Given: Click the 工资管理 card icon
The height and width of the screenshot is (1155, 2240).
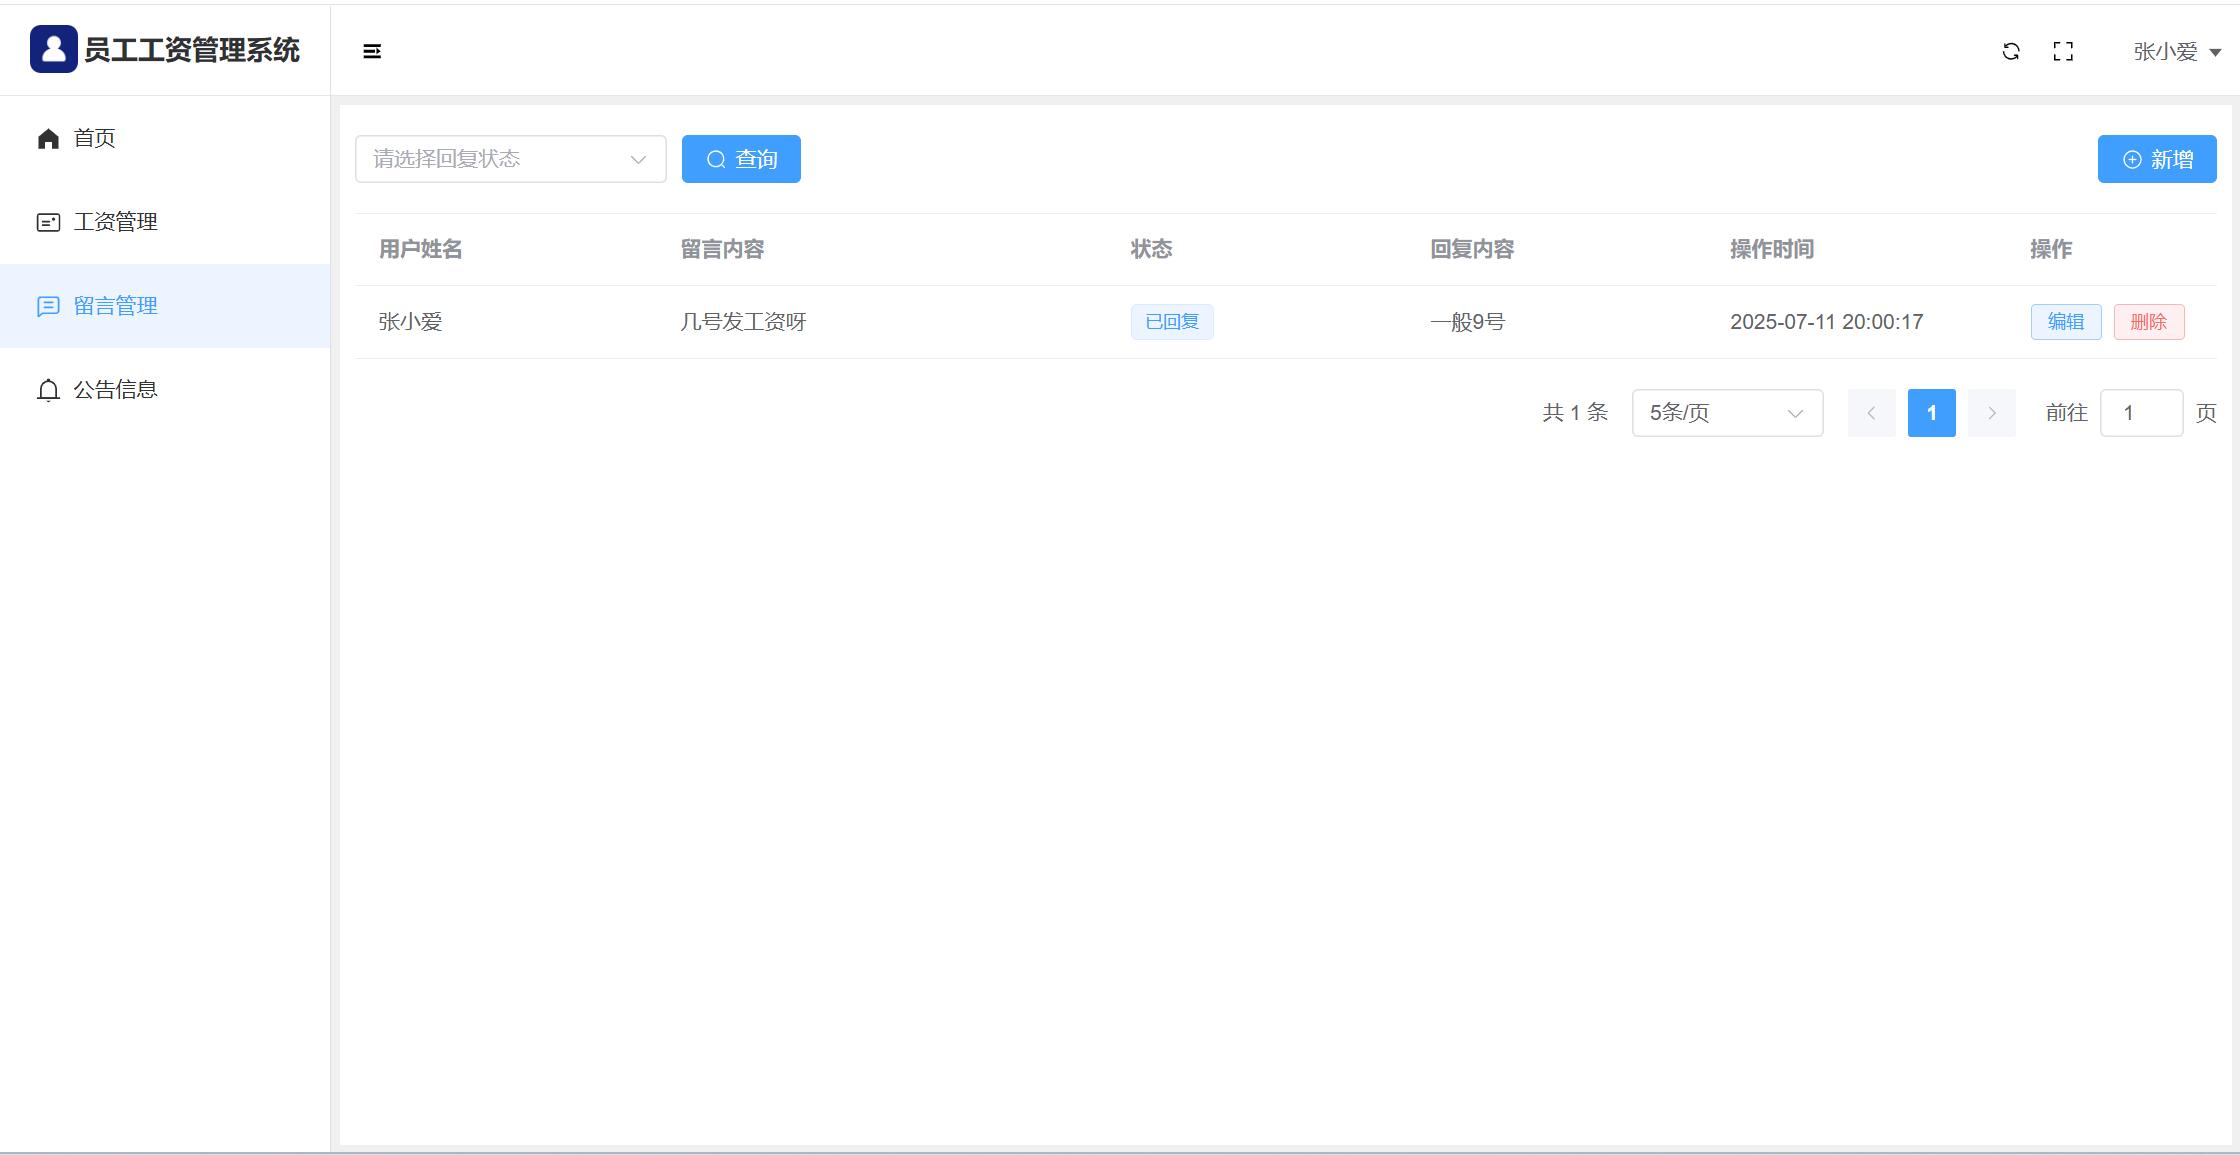Looking at the screenshot, I should (48, 222).
